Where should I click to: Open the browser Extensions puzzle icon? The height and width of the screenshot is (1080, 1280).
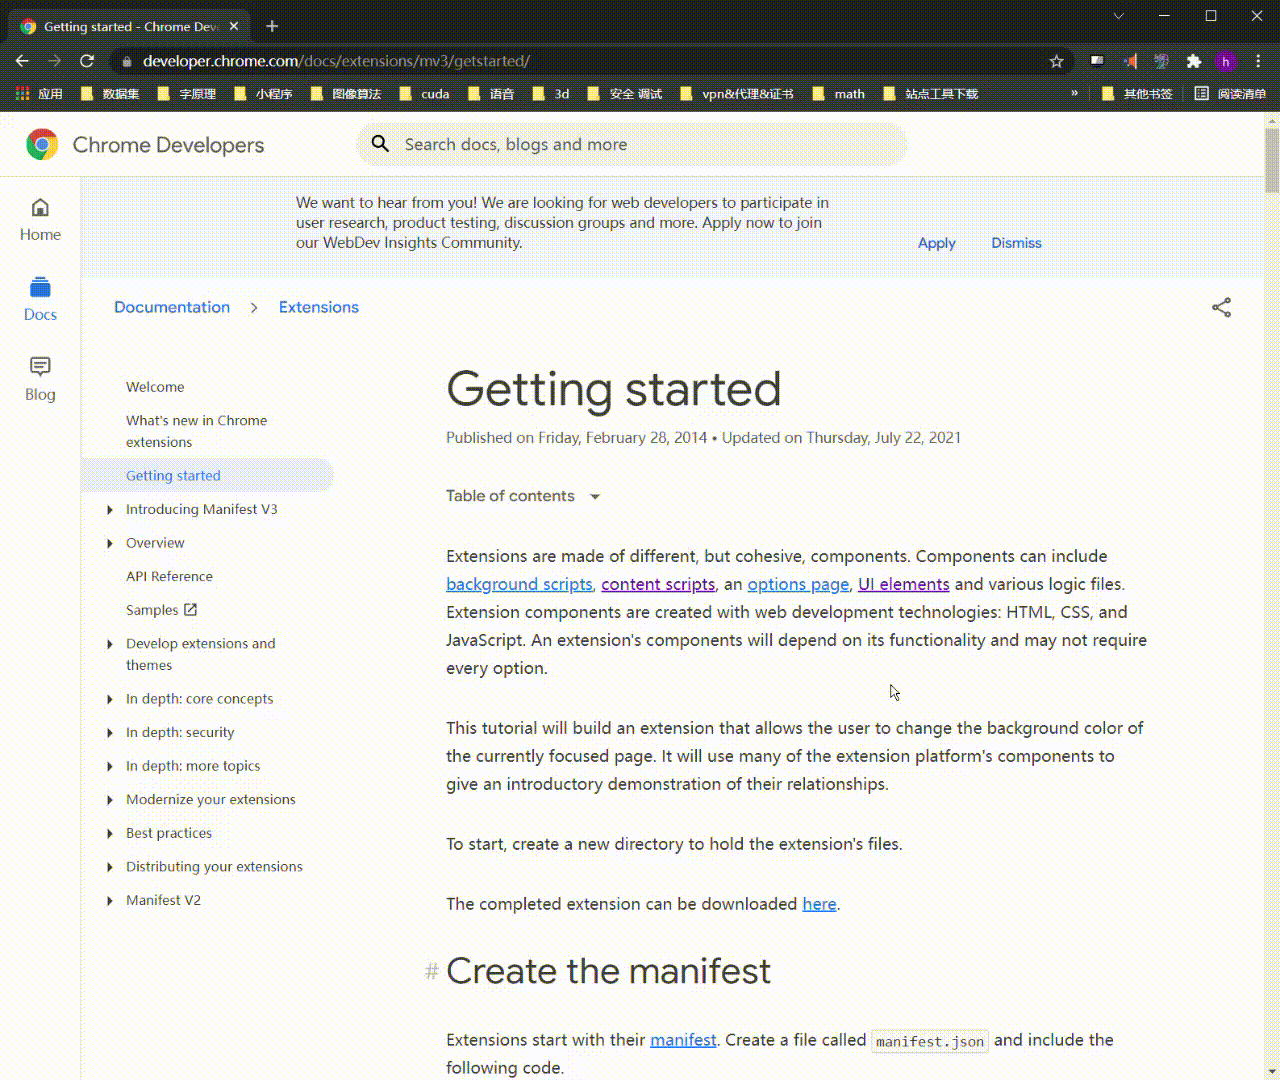[1193, 61]
